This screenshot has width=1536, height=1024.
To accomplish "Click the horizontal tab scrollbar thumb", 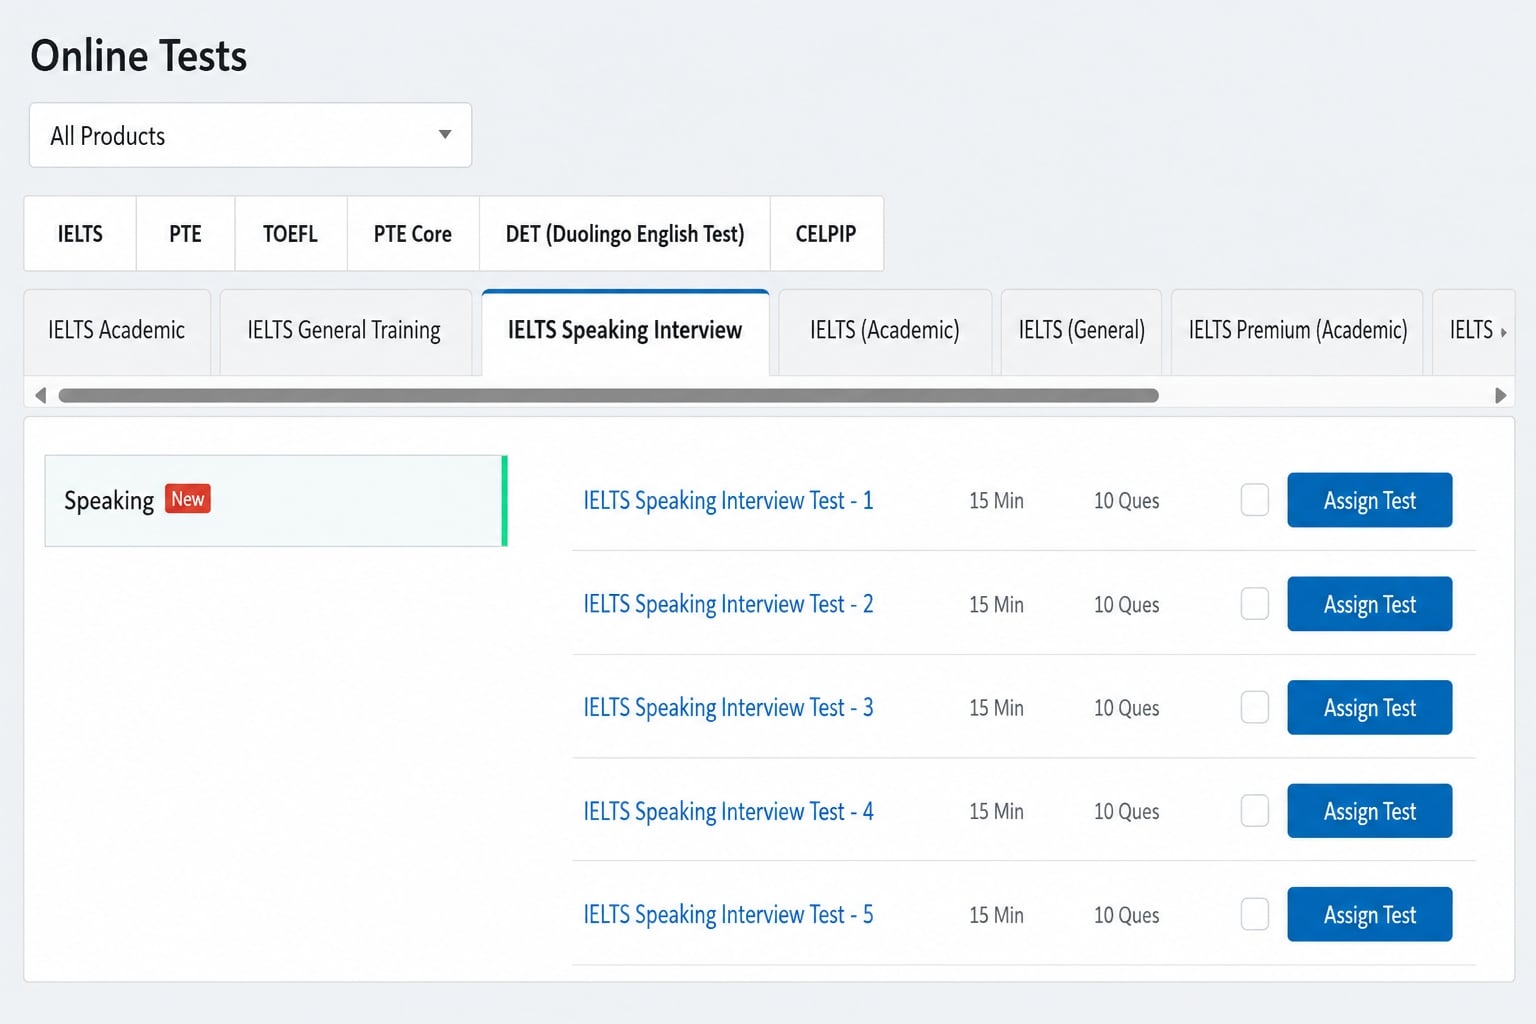I will coord(608,395).
